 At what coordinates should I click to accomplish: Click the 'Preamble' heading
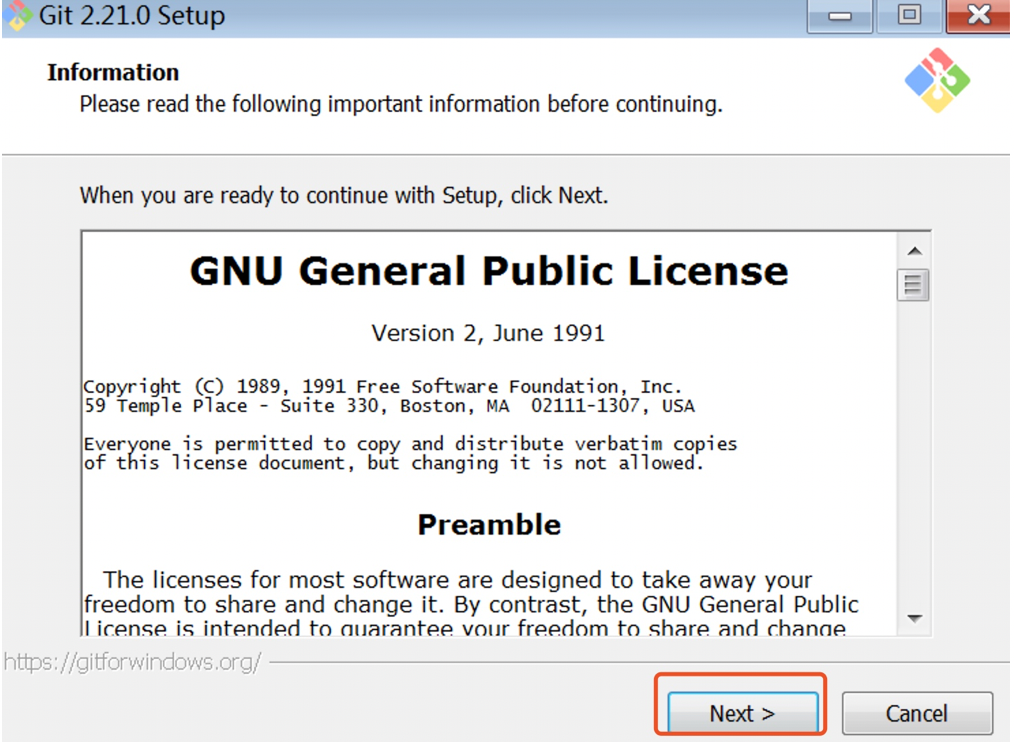(489, 525)
